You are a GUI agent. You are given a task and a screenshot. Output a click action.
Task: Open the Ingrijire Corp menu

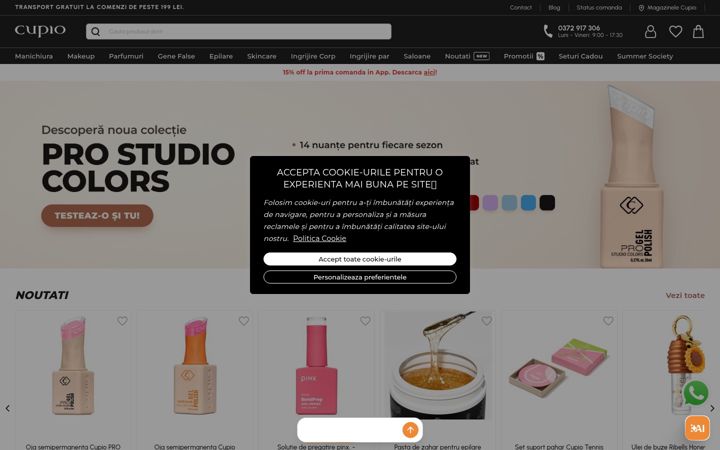click(x=313, y=56)
